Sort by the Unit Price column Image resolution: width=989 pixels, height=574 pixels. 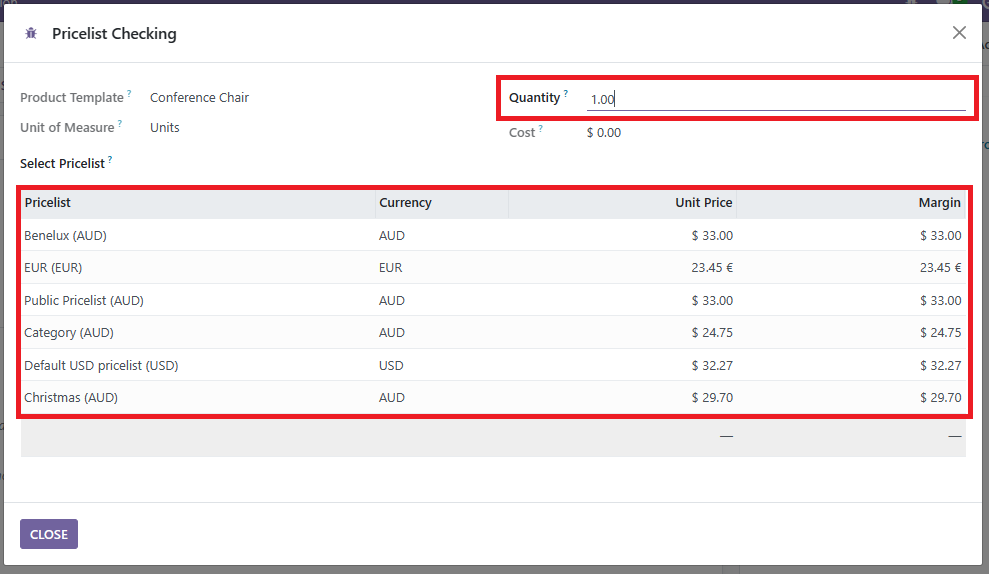703,203
